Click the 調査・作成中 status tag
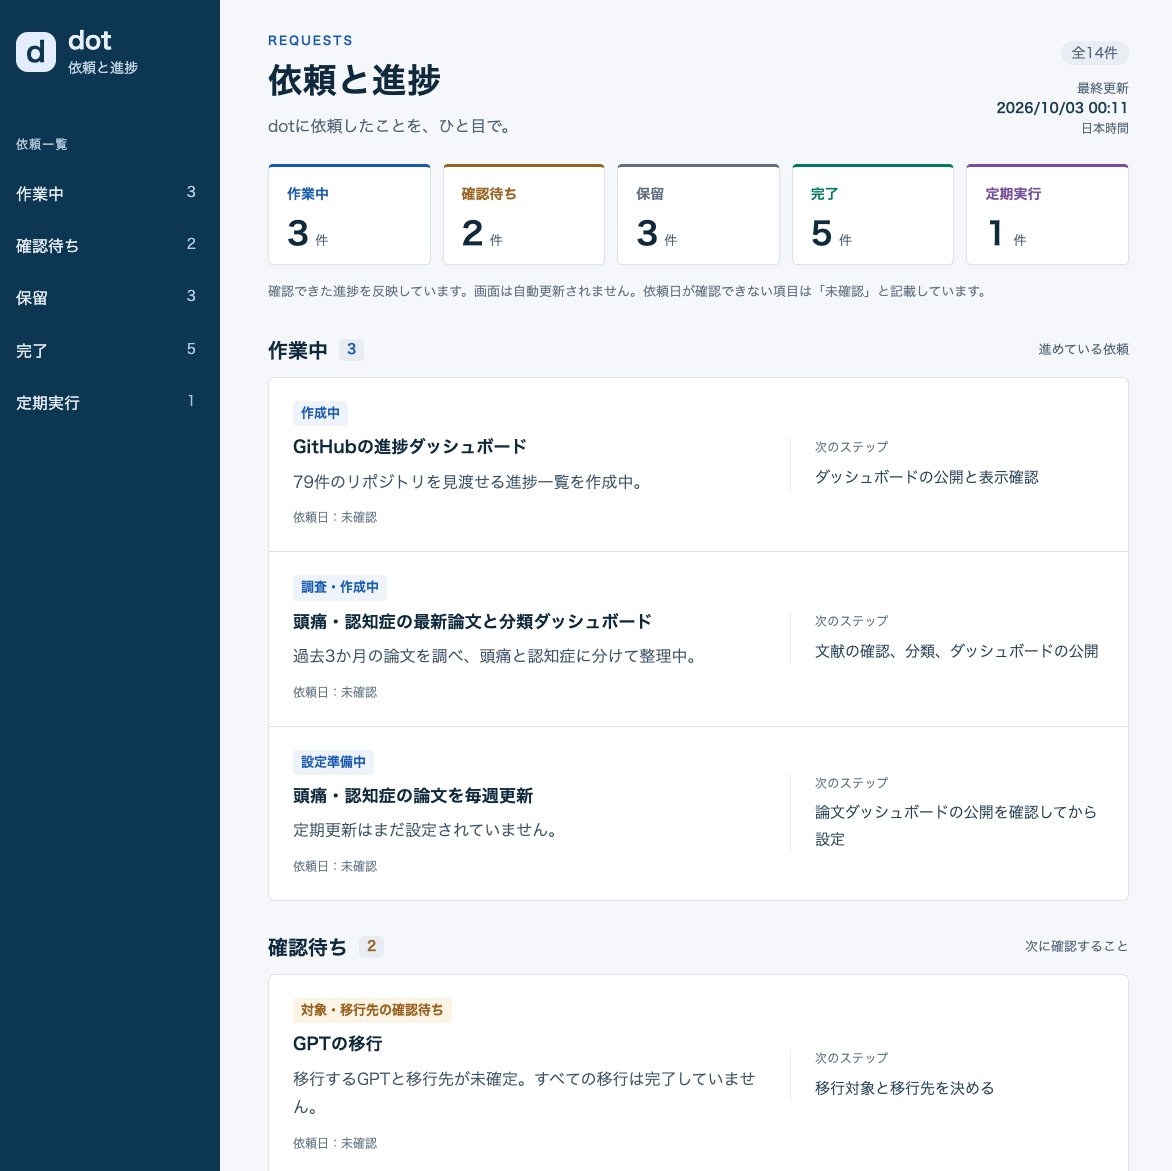 [x=339, y=587]
